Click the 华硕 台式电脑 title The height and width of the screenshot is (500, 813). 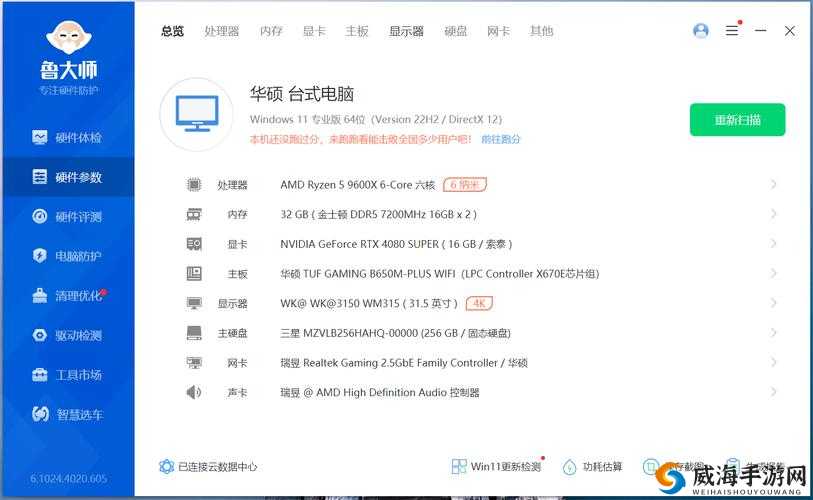coord(302,94)
